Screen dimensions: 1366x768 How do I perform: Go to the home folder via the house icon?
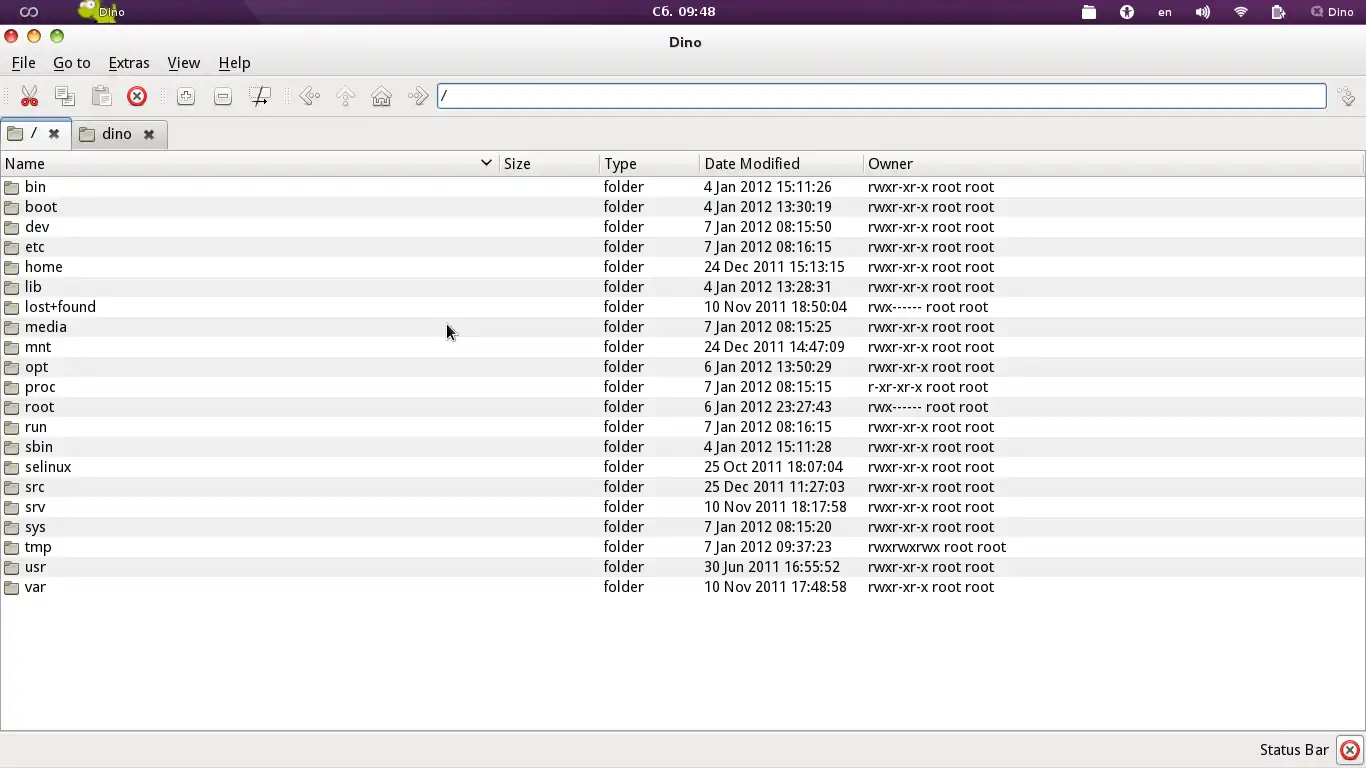point(382,96)
